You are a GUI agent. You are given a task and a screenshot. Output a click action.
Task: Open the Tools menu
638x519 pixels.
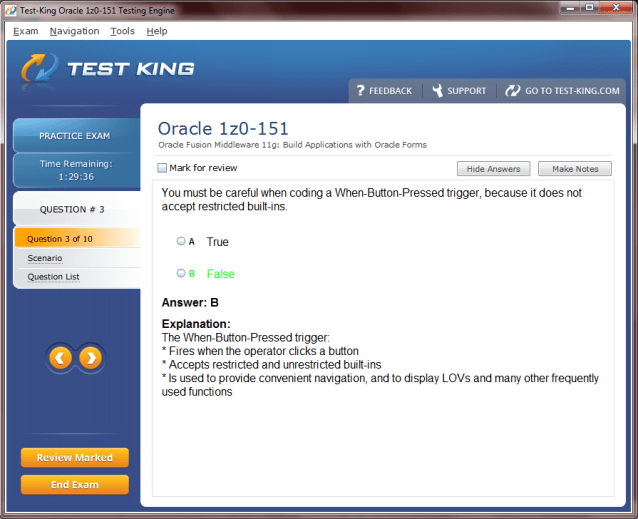(122, 31)
